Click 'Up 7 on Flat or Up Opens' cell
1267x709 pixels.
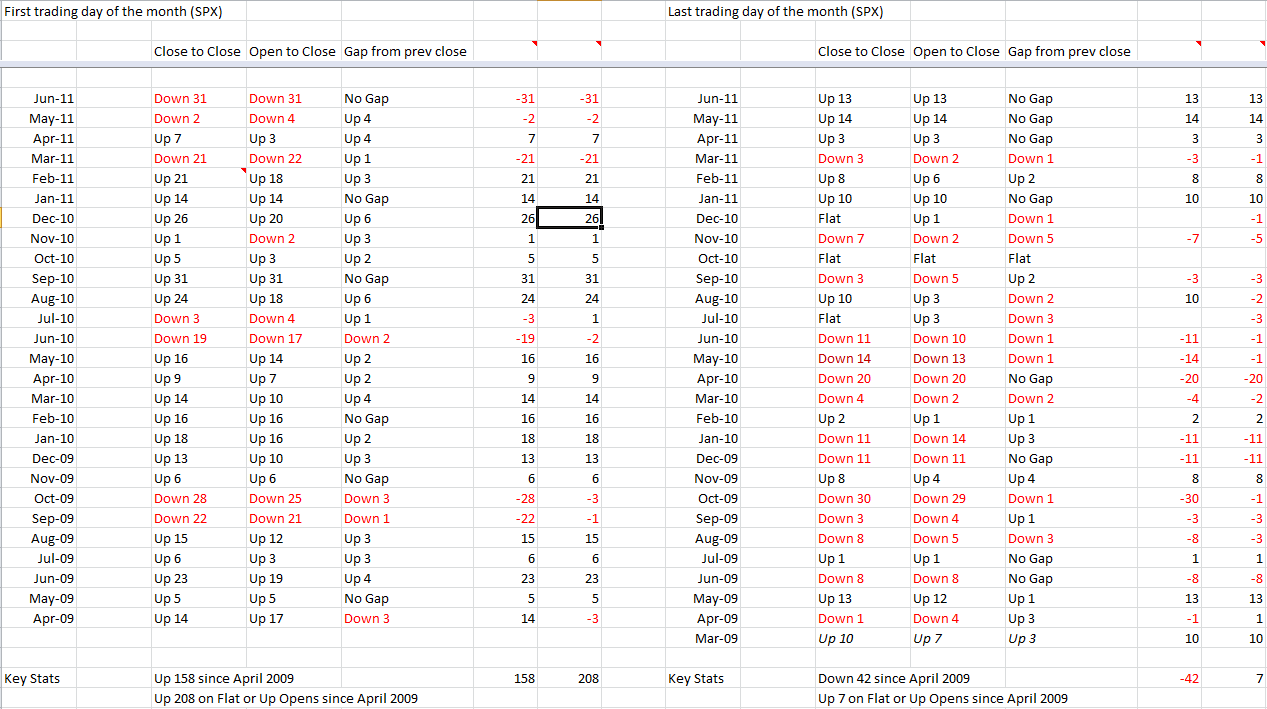(x=942, y=699)
